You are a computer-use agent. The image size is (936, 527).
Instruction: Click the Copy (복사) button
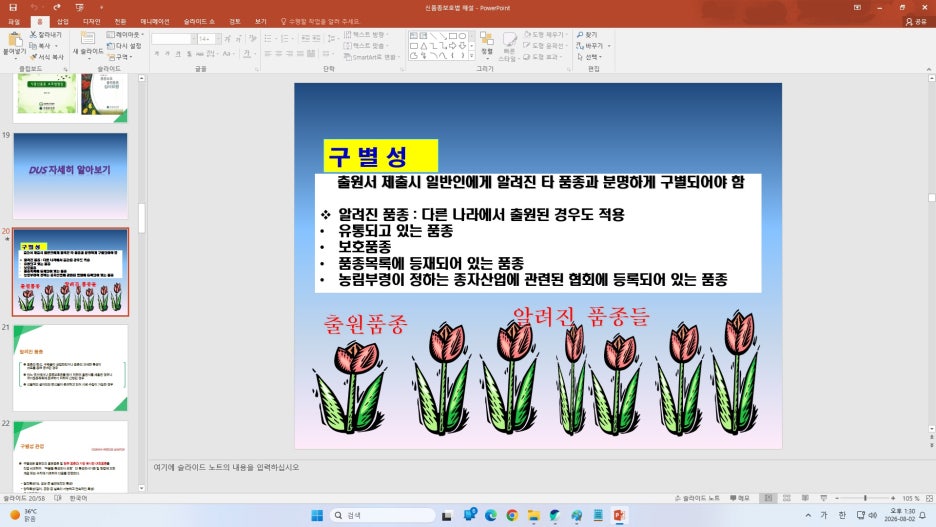click(x=41, y=46)
